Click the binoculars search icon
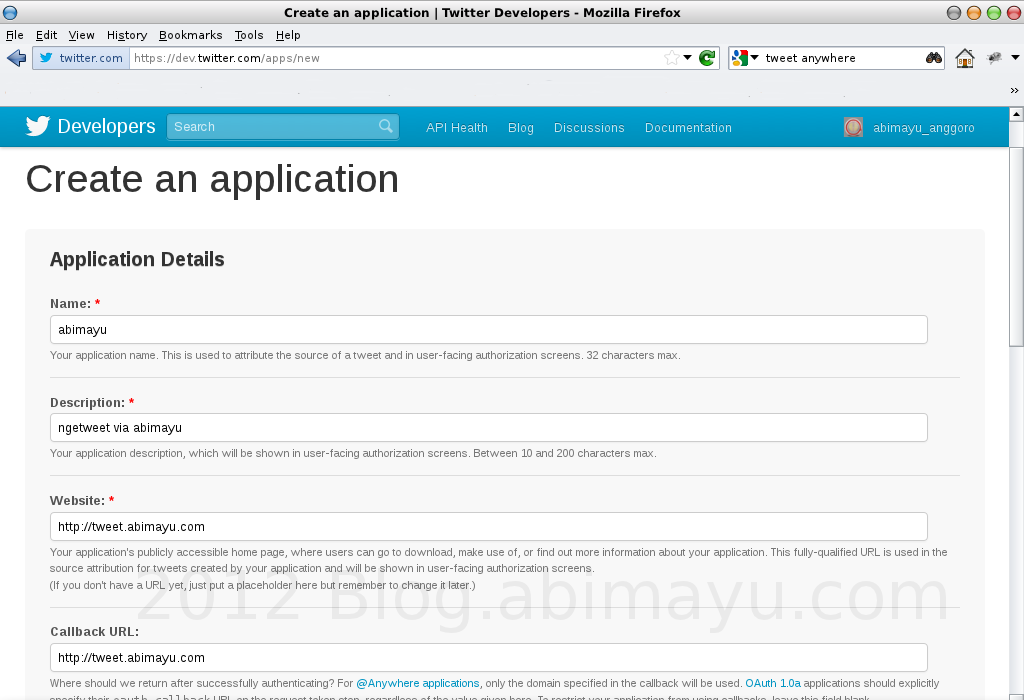1024x700 pixels. coord(932,58)
